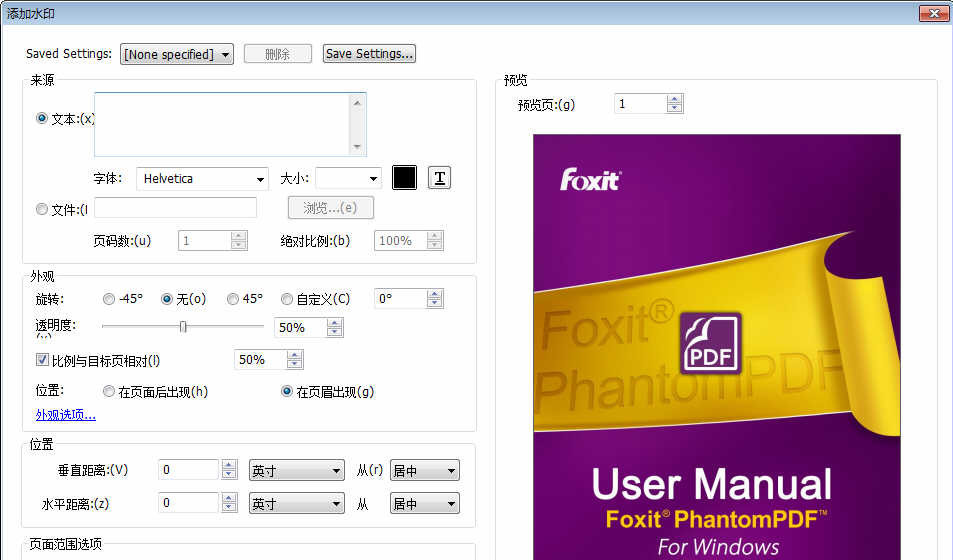953x560 pixels.
Task: Click the 水平距离 value field
Action: pyautogui.click(x=189, y=503)
